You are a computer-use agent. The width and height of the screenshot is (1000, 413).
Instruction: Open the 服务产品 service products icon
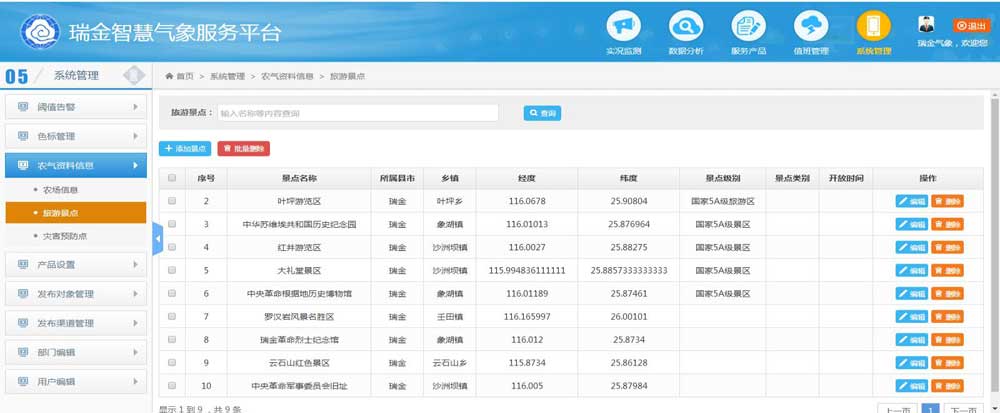[748, 26]
